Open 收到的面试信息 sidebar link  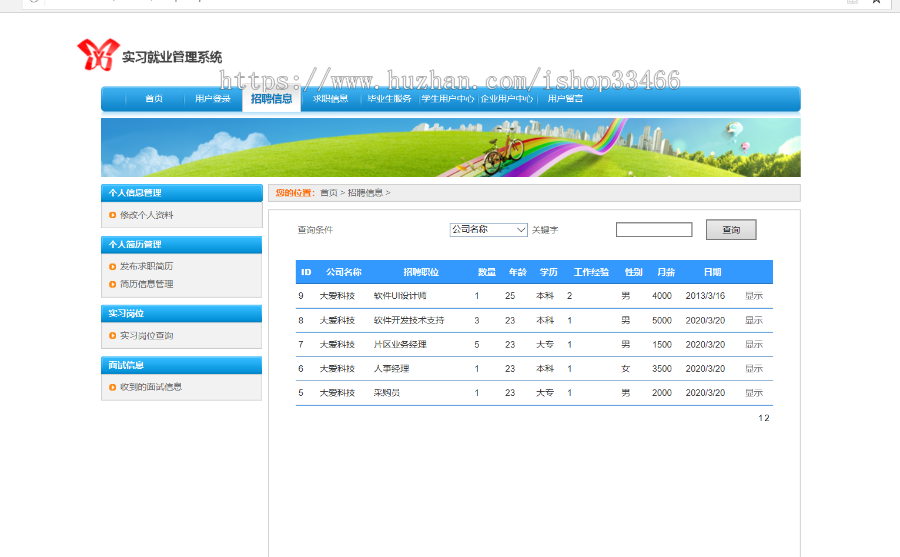(151, 387)
